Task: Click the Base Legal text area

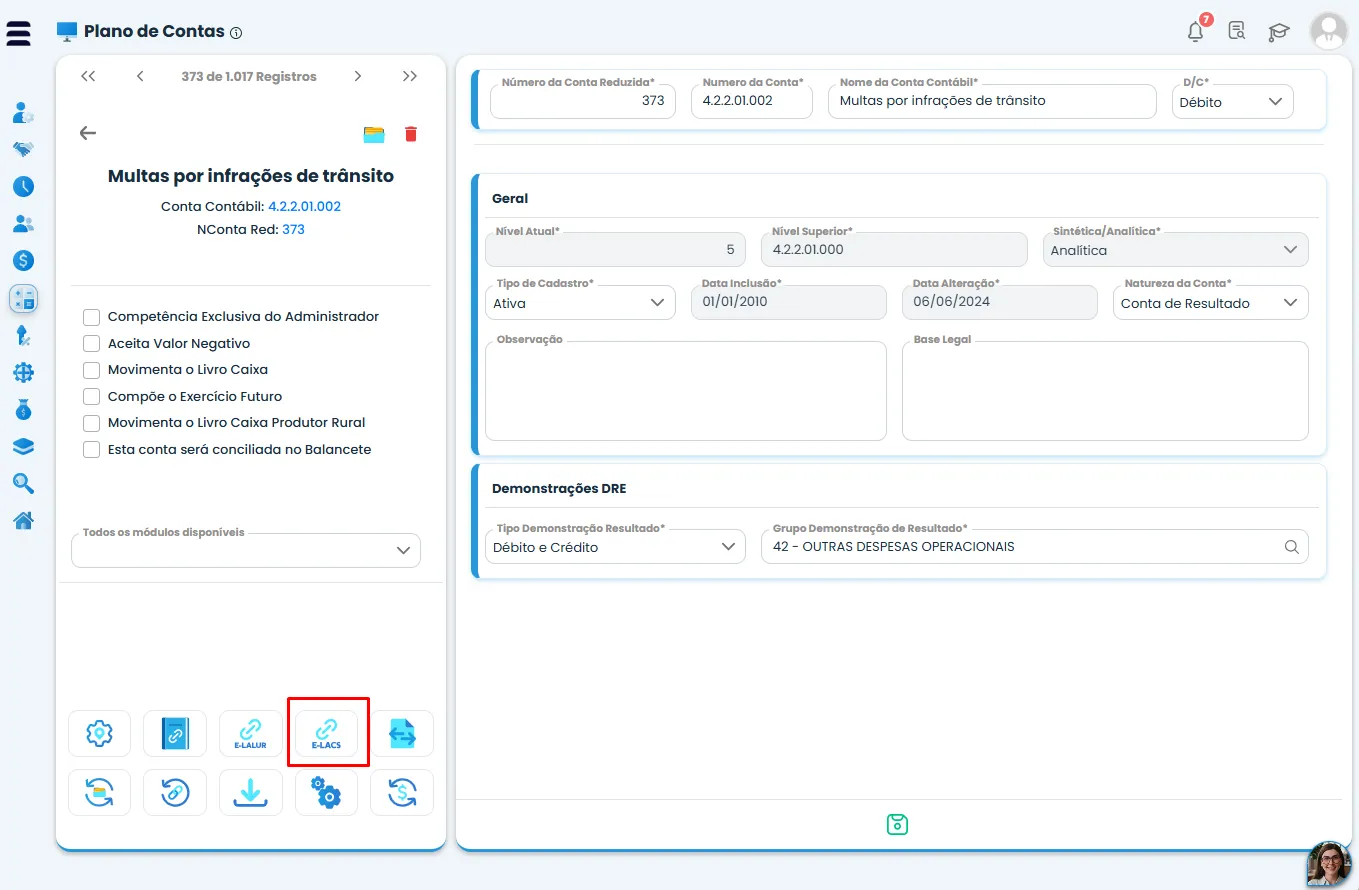Action: [x=1105, y=391]
